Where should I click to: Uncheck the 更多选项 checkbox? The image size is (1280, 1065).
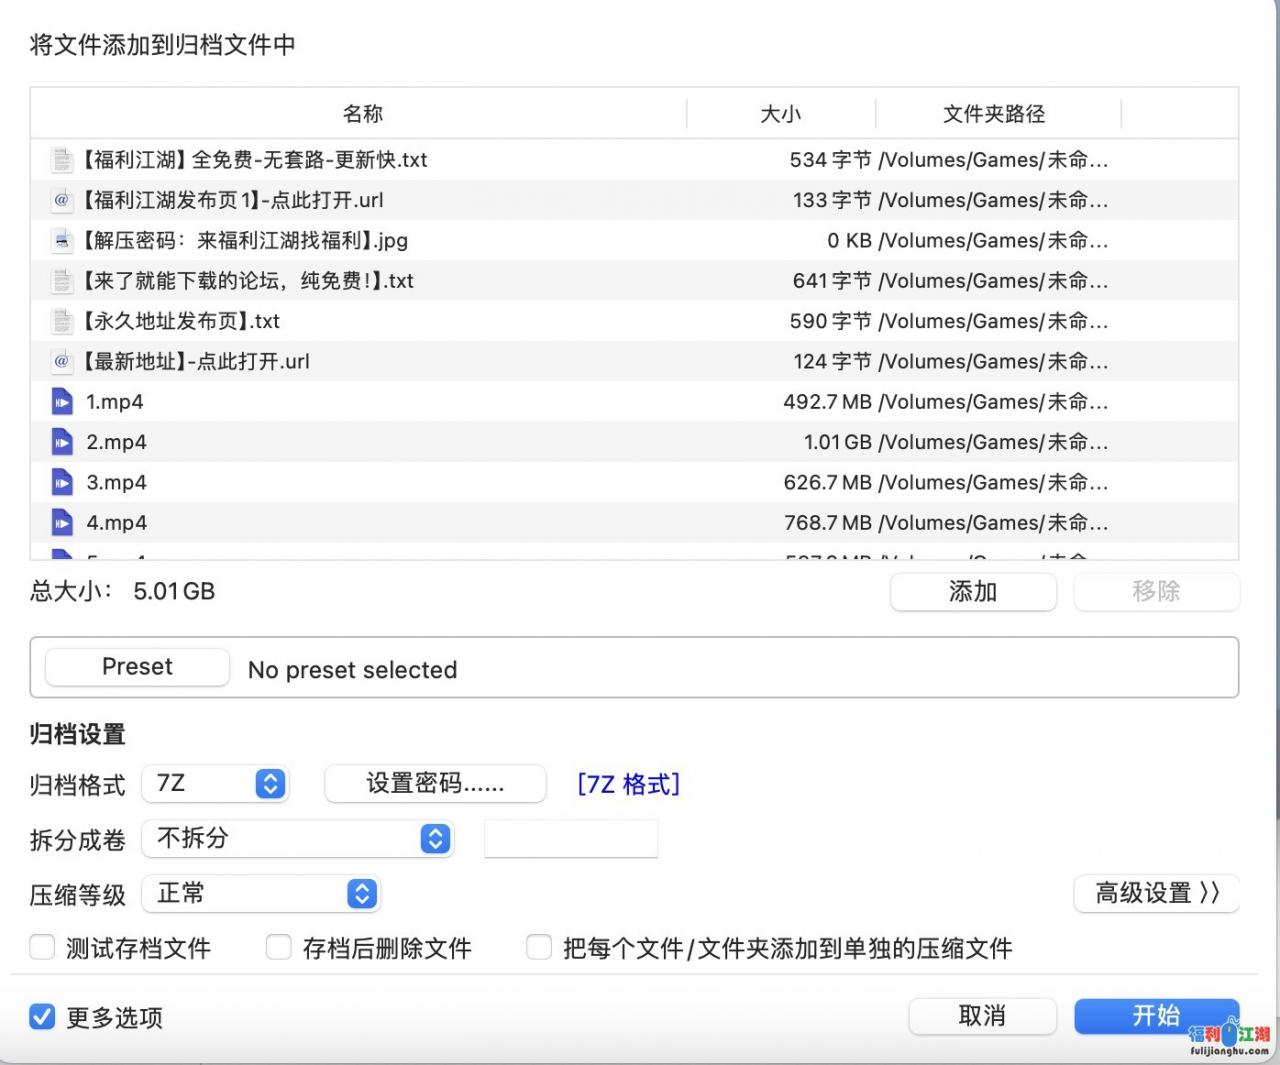pyautogui.click(x=42, y=1017)
